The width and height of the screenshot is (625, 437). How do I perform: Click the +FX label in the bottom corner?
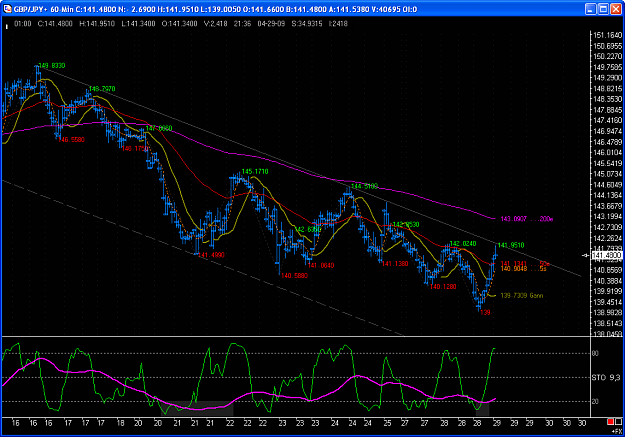617,431
